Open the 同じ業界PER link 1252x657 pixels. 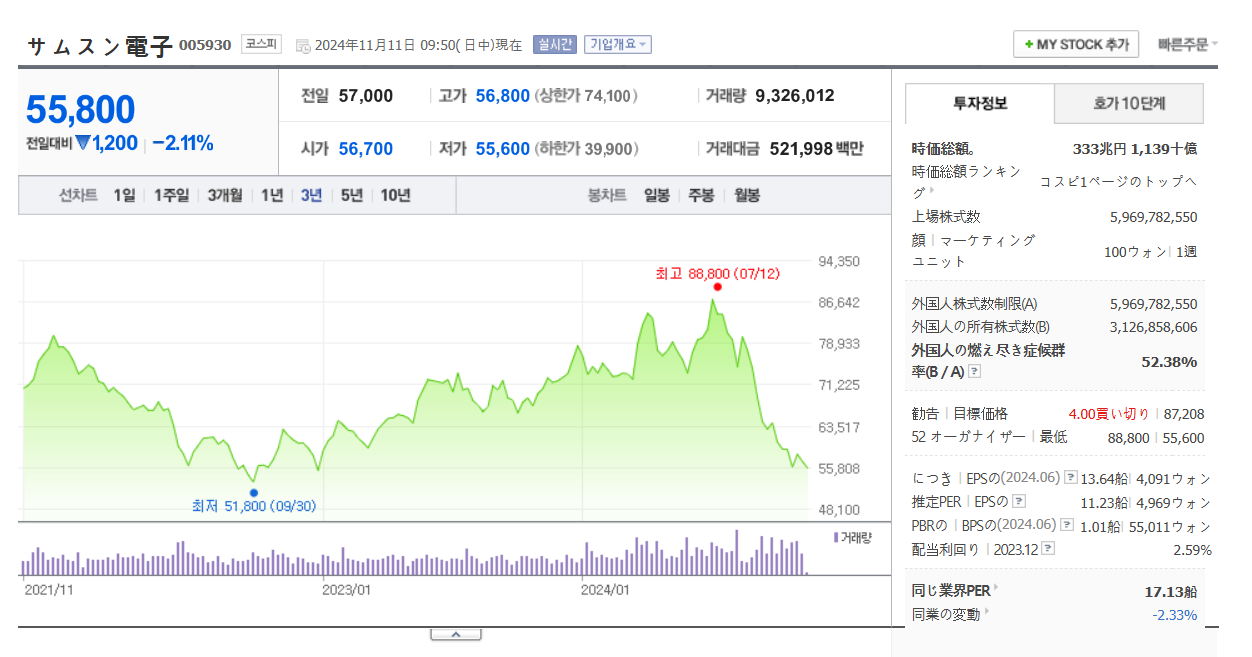tap(951, 591)
